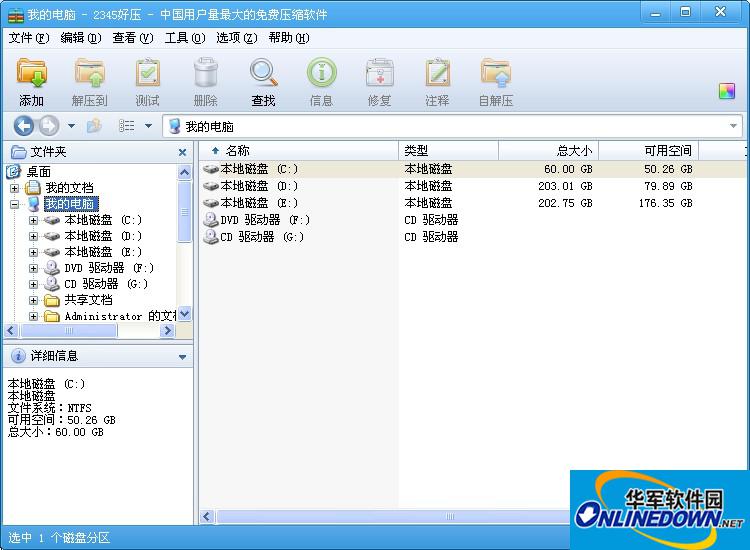Open the address bar path dropdown
750x550 pixels.
pos(733,127)
